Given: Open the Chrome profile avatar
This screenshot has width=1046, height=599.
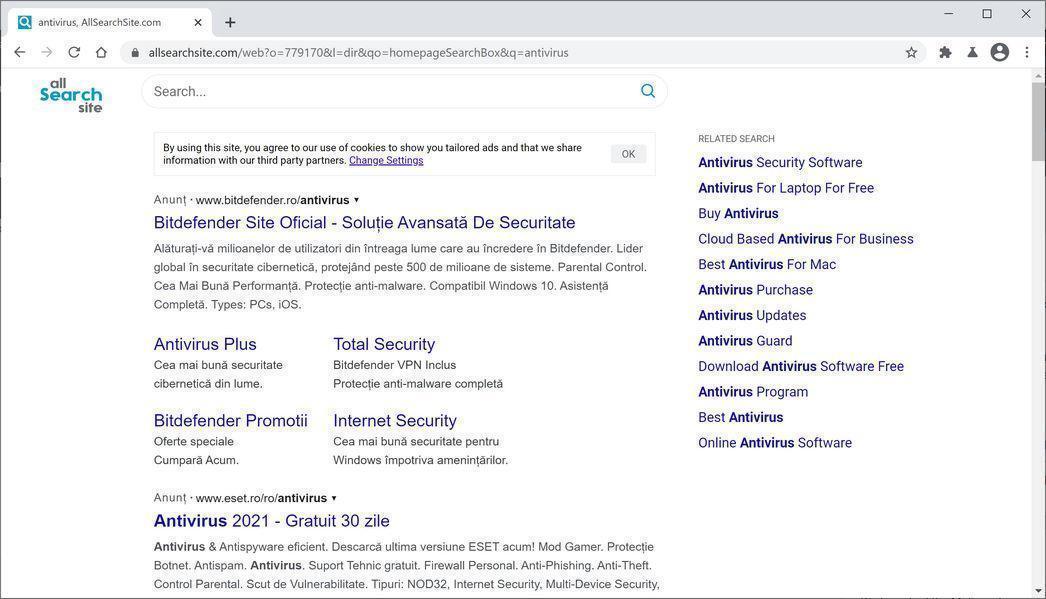Looking at the screenshot, I should click(x=999, y=53).
